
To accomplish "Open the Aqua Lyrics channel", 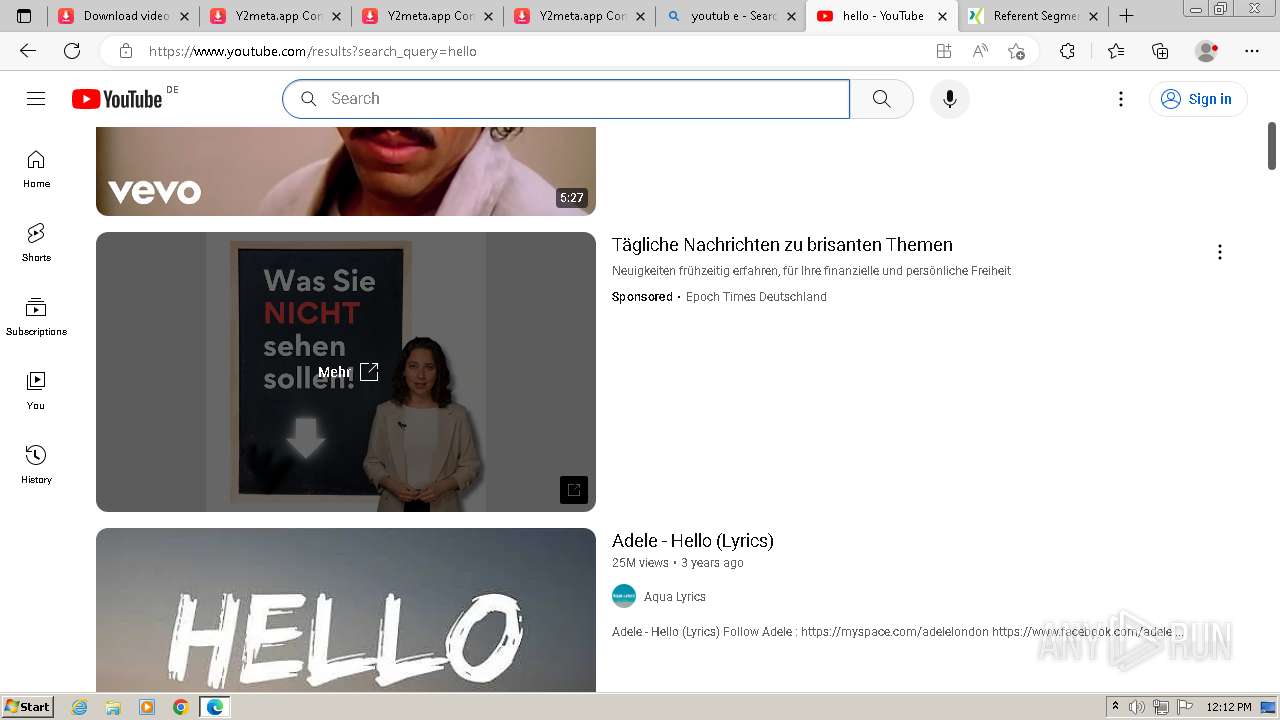I will [x=675, y=597].
